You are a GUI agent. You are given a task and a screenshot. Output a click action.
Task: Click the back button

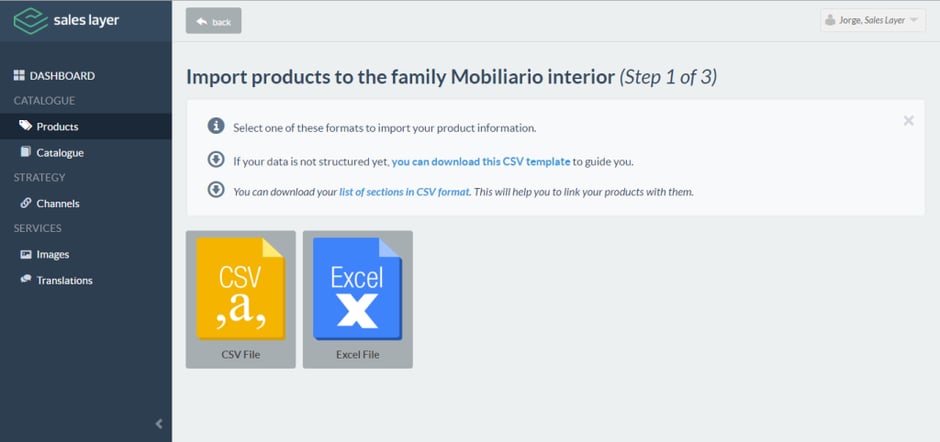[213, 20]
